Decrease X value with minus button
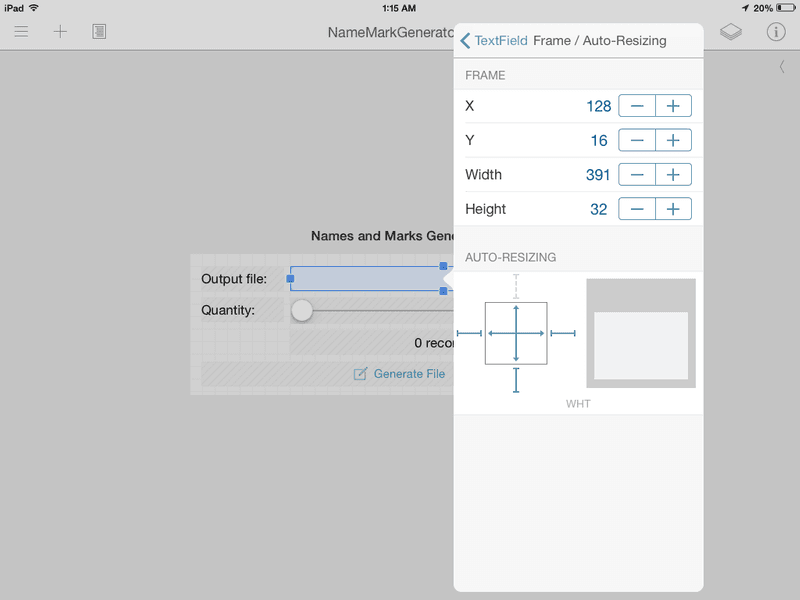 [637, 106]
